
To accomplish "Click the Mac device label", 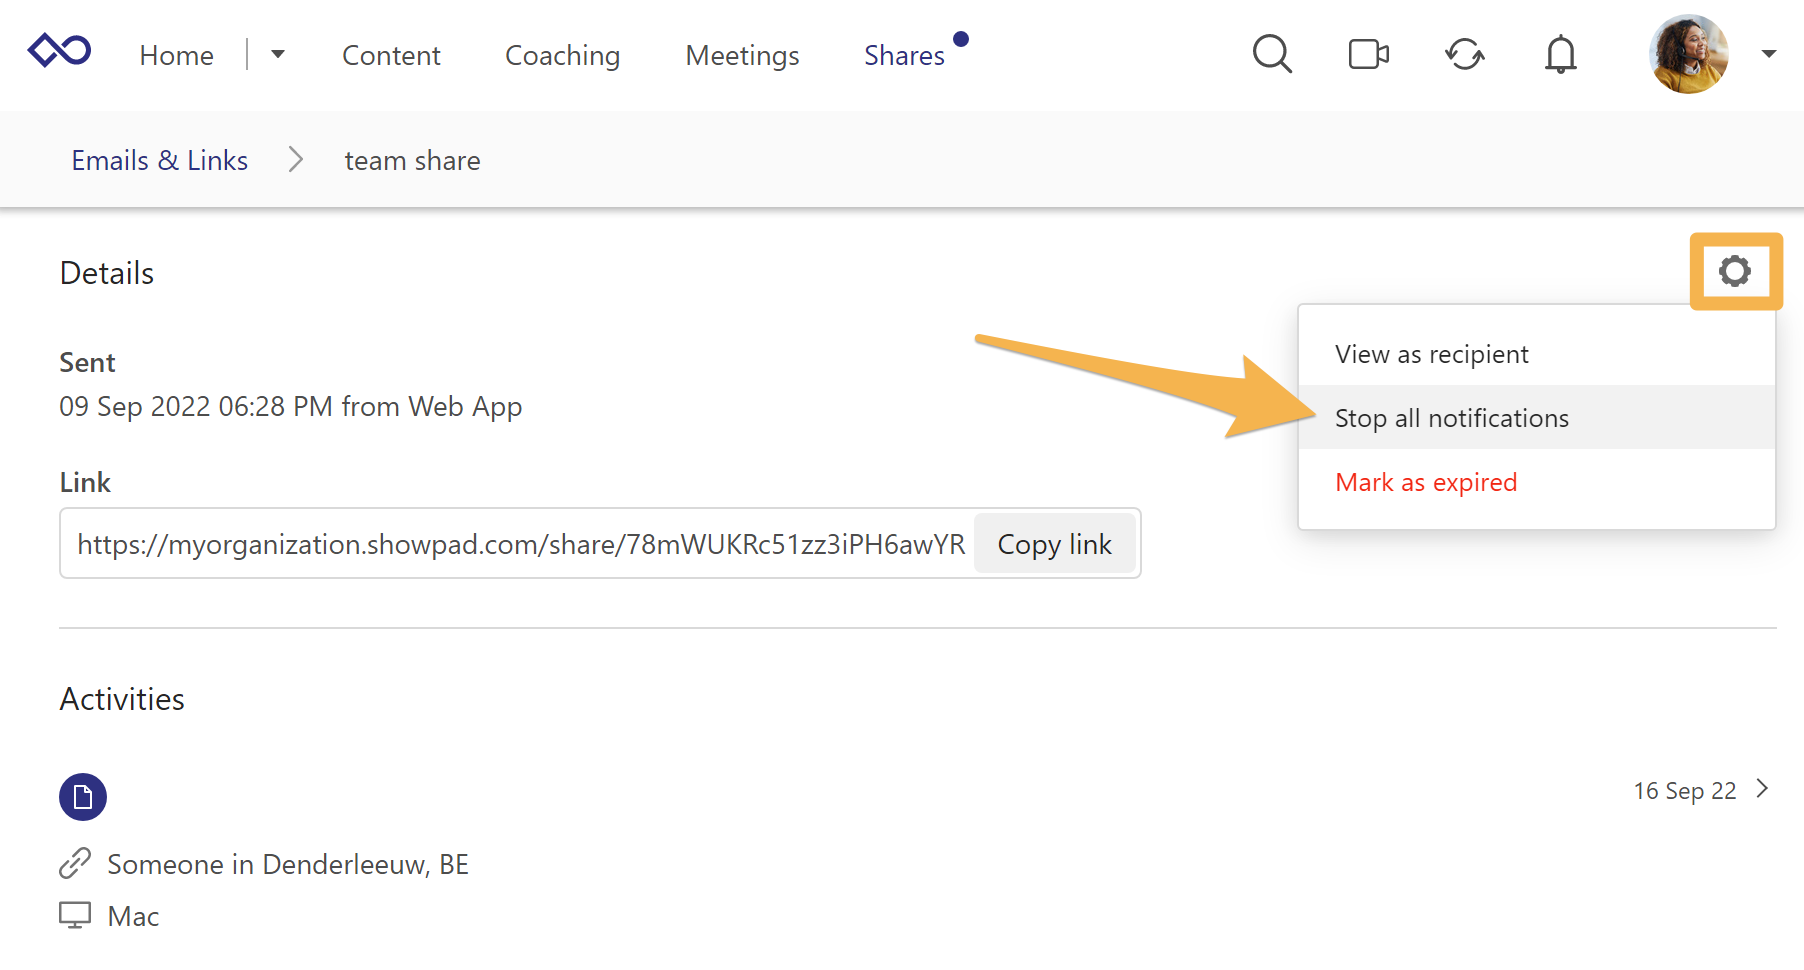I will [133, 916].
